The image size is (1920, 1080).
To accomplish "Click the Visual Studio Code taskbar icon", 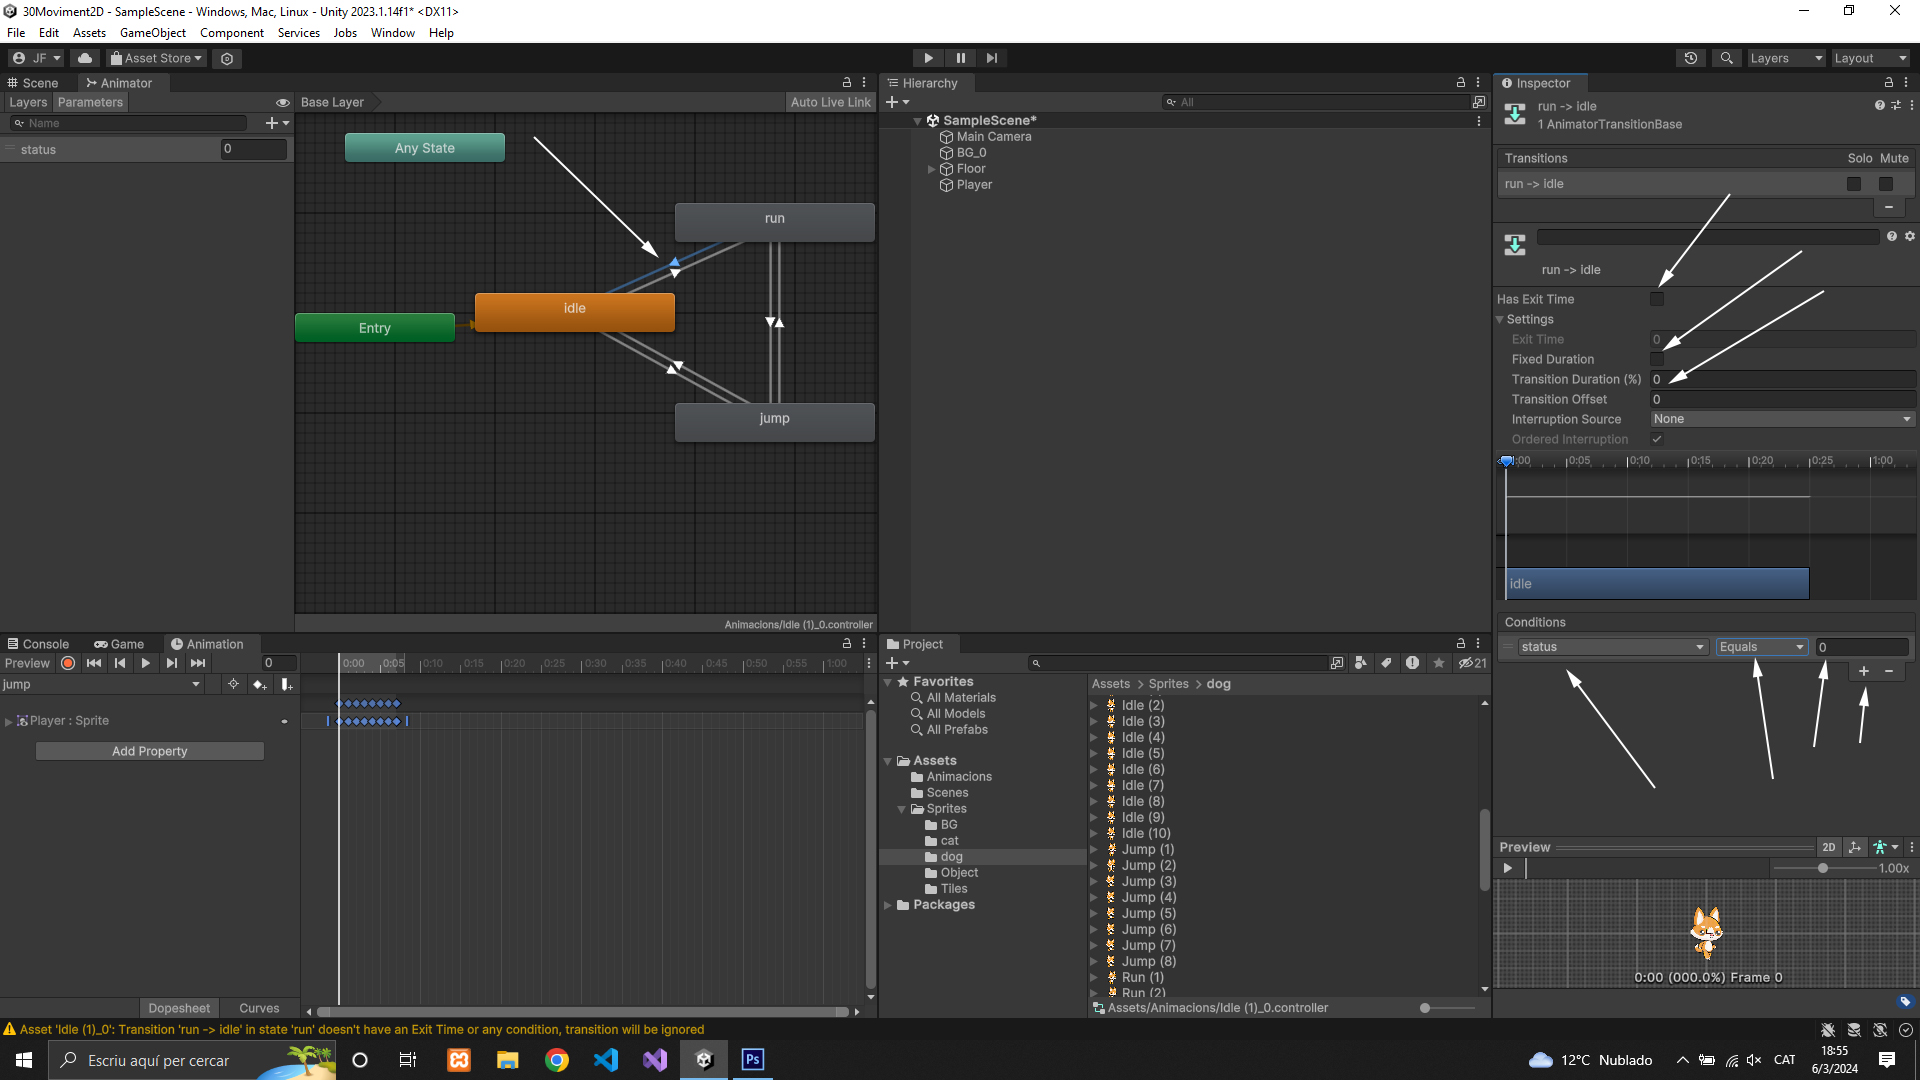I will pos(606,1060).
